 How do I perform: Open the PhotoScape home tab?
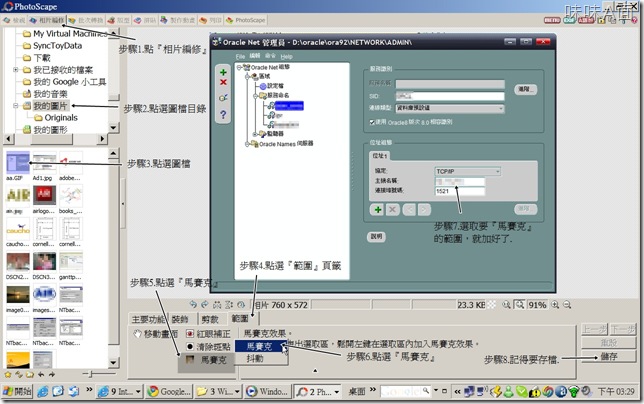[x=246, y=20]
